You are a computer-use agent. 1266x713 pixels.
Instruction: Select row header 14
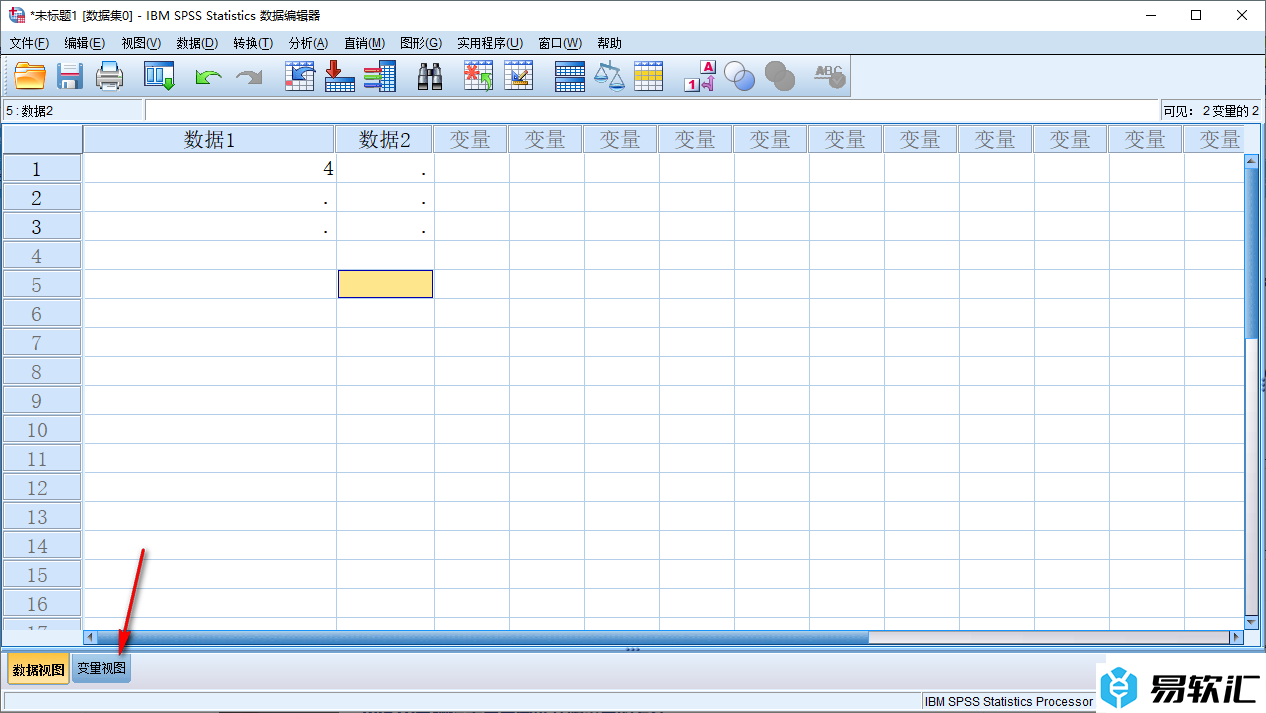[42, 545]
